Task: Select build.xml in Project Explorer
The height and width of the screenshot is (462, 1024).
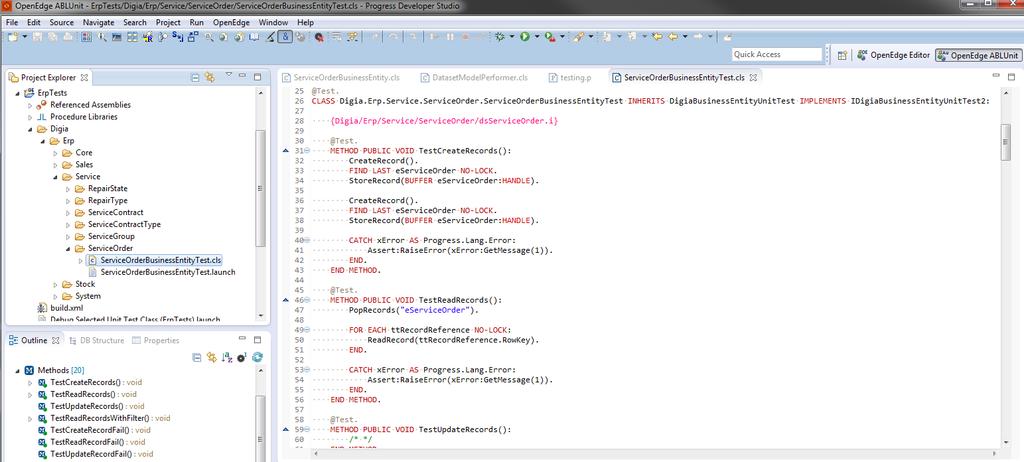Action: pos(67,308)
